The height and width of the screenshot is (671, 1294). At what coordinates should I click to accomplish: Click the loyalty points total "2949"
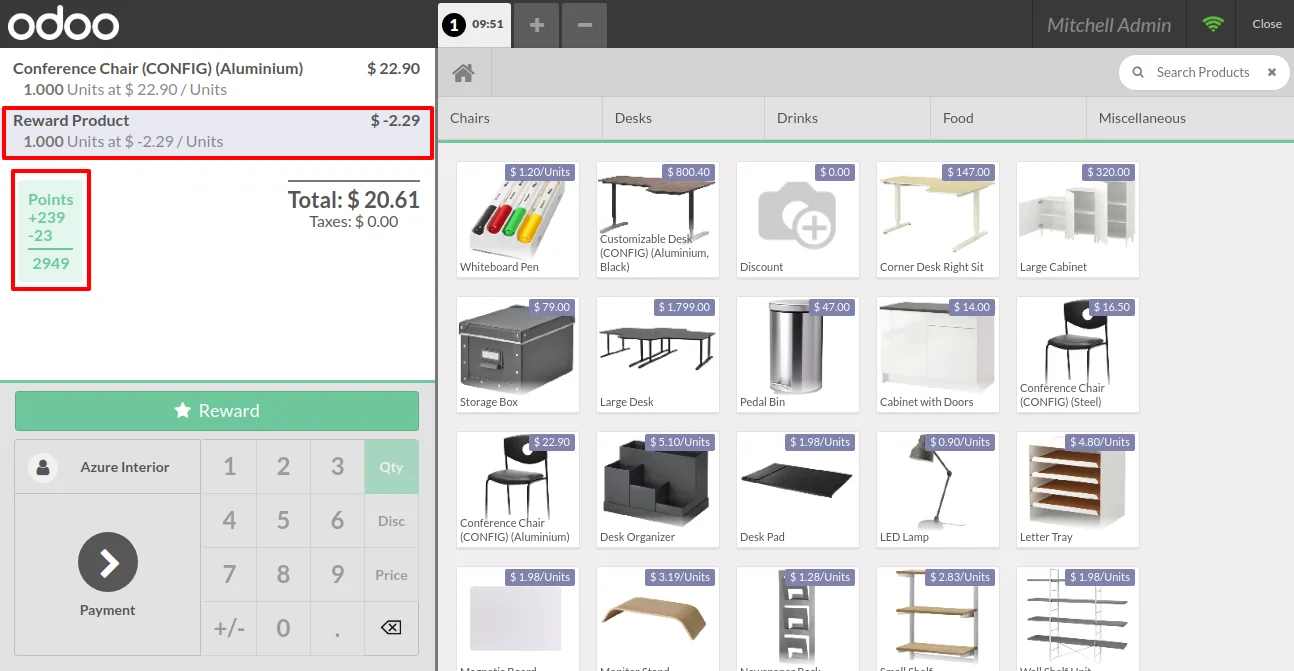click(x=51, y=264)
